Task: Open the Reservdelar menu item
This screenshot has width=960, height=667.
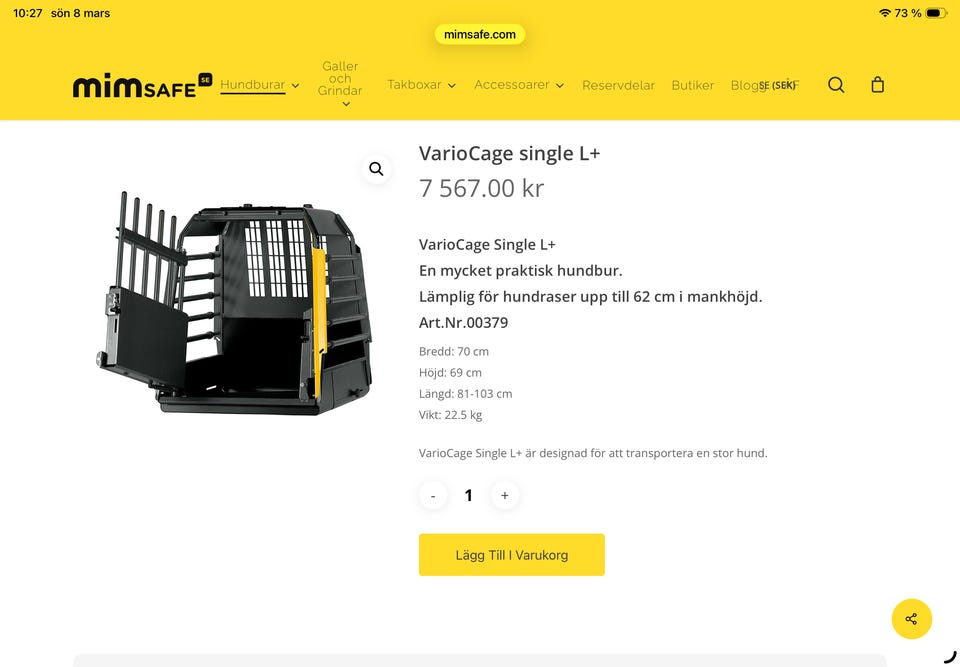Action: 618,85
